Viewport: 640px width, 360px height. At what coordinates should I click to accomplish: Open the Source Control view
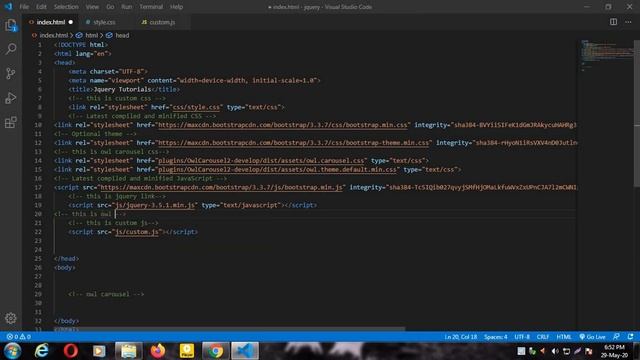(11, 73)
